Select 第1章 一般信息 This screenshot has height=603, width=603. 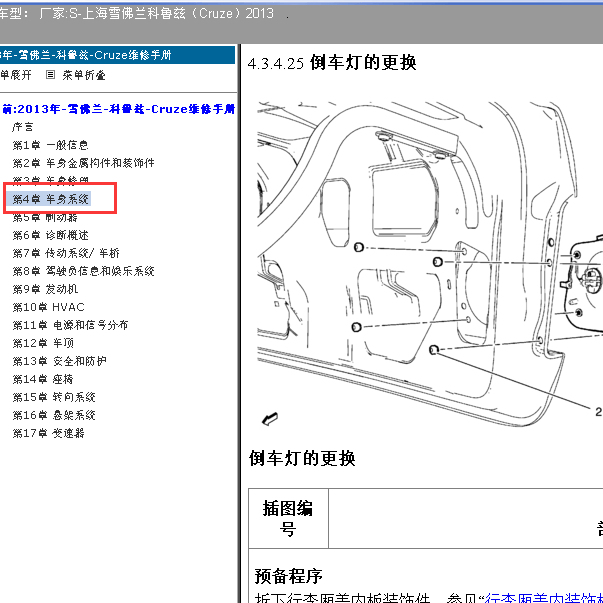56,145
